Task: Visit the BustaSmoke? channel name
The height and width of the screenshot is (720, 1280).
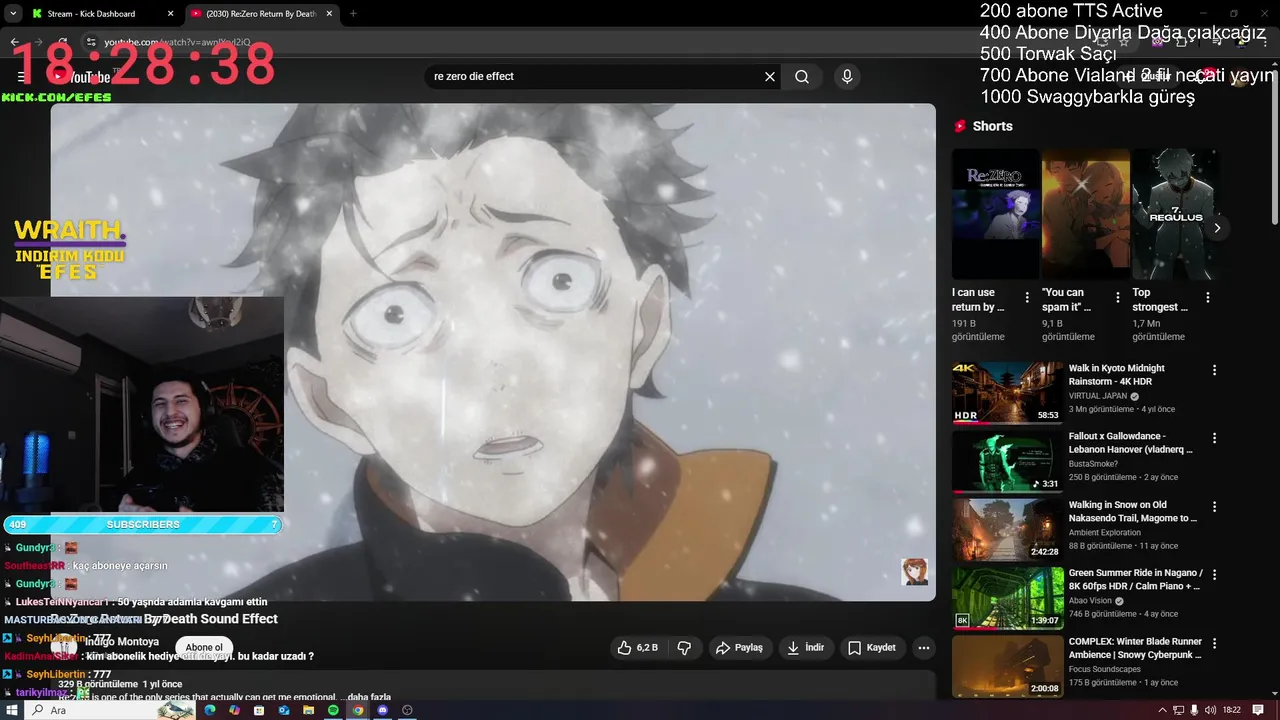Action: pos(1093,464)
